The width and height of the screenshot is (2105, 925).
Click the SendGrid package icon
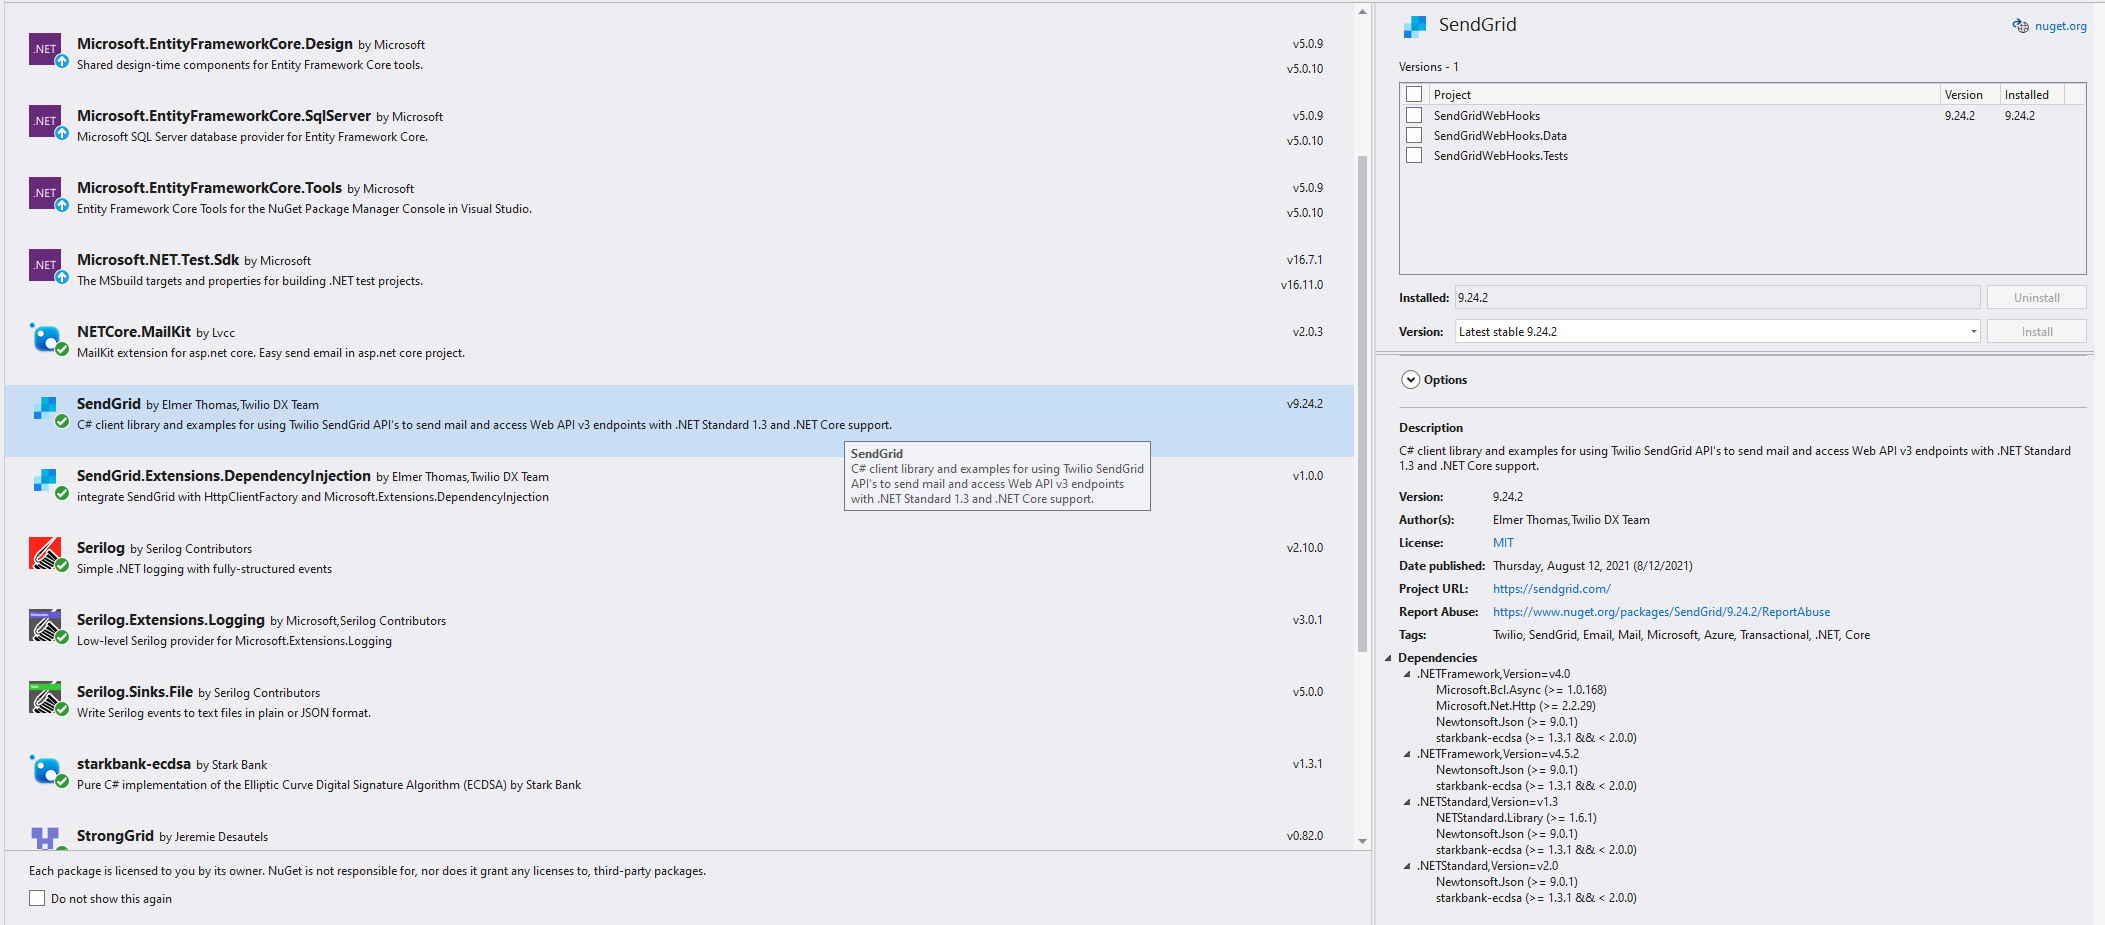point(47,410)
